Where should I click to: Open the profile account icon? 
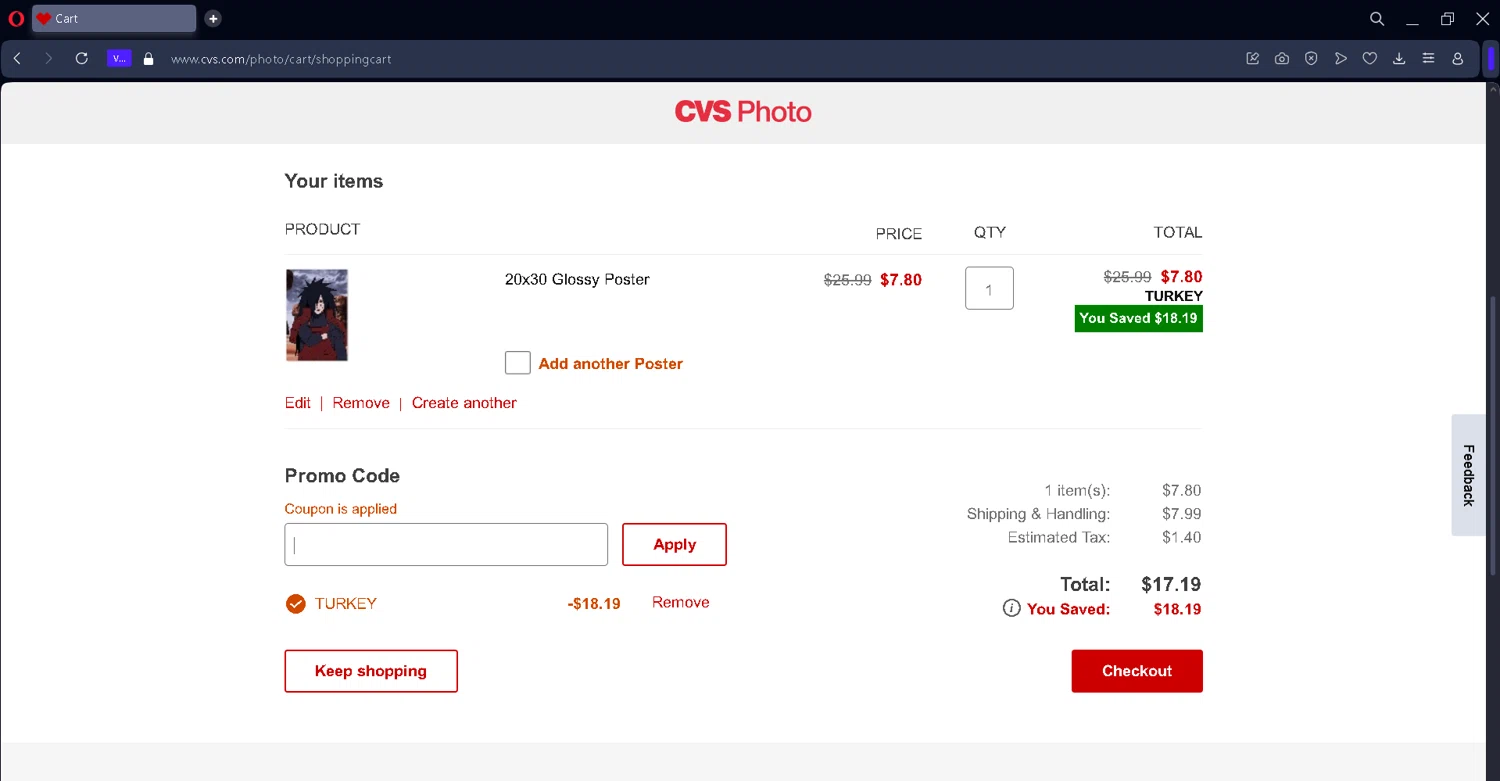click(x=1458, y=59)
